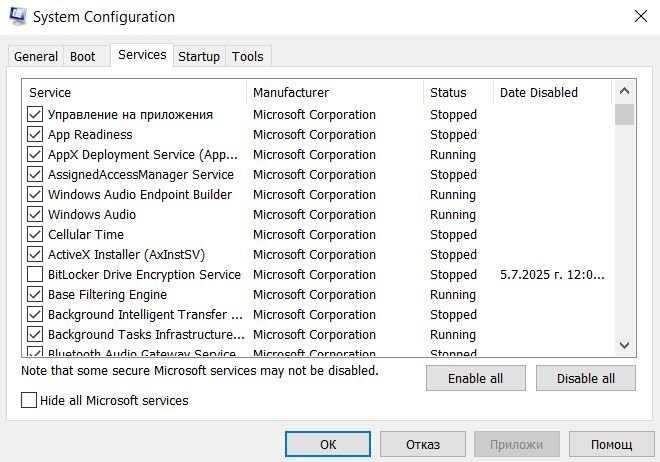Select the Windows Audio service name

[92, 215]
